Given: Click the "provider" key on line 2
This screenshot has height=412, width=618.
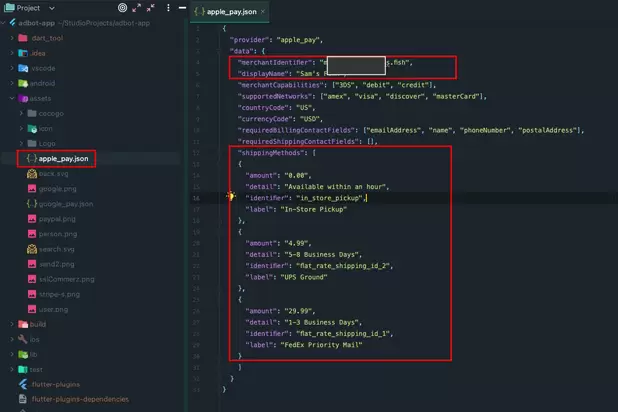Looking at the screenshot, I should pyautogui.click(x=249, y=40).
